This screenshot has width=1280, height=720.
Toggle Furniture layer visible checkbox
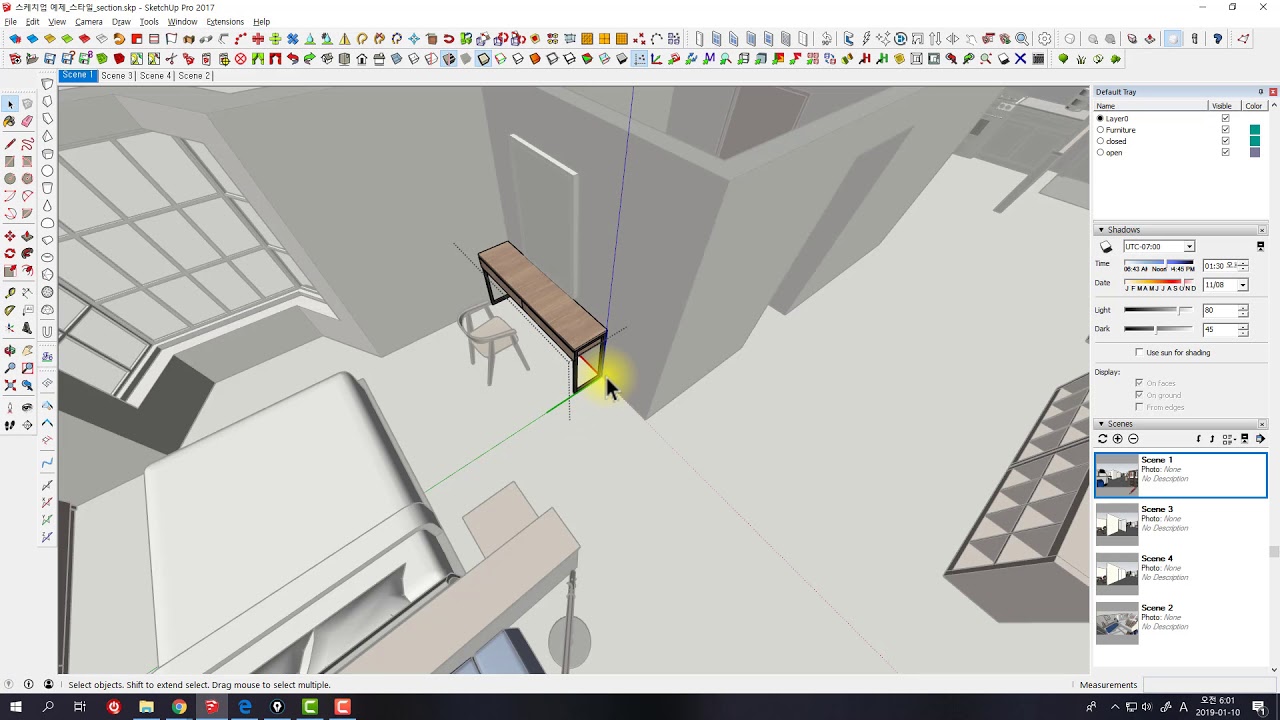pyautogui.click(x=1225, y=130)
